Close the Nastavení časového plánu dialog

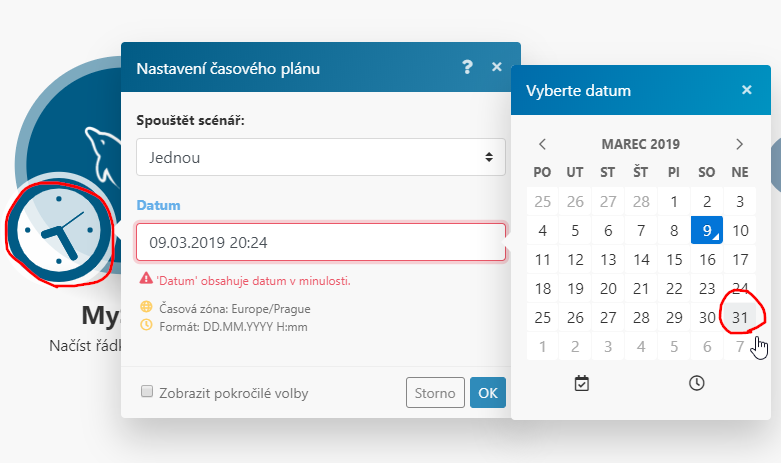point(497,67)
